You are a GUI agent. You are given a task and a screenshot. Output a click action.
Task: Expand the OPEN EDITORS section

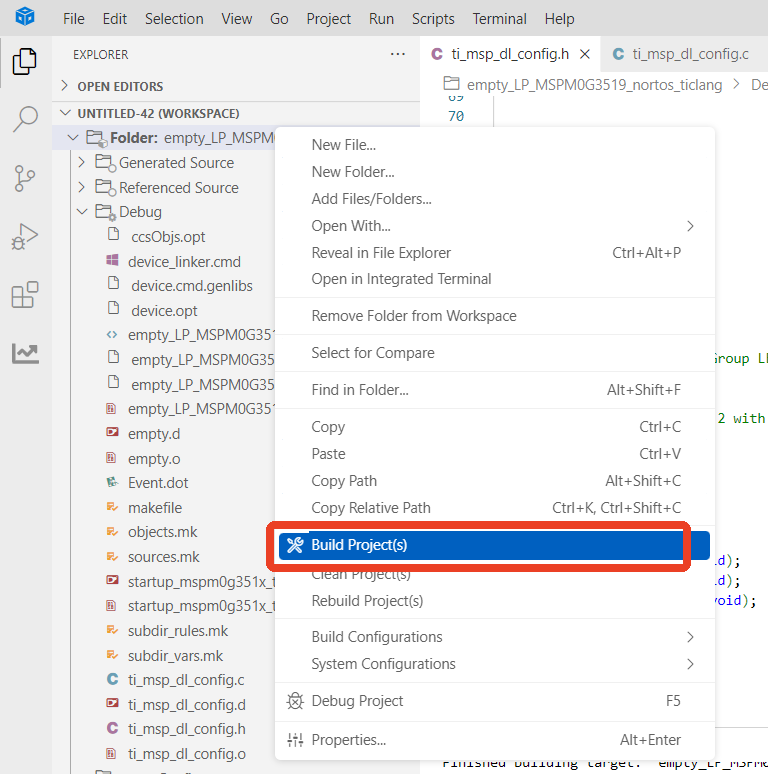65,86
